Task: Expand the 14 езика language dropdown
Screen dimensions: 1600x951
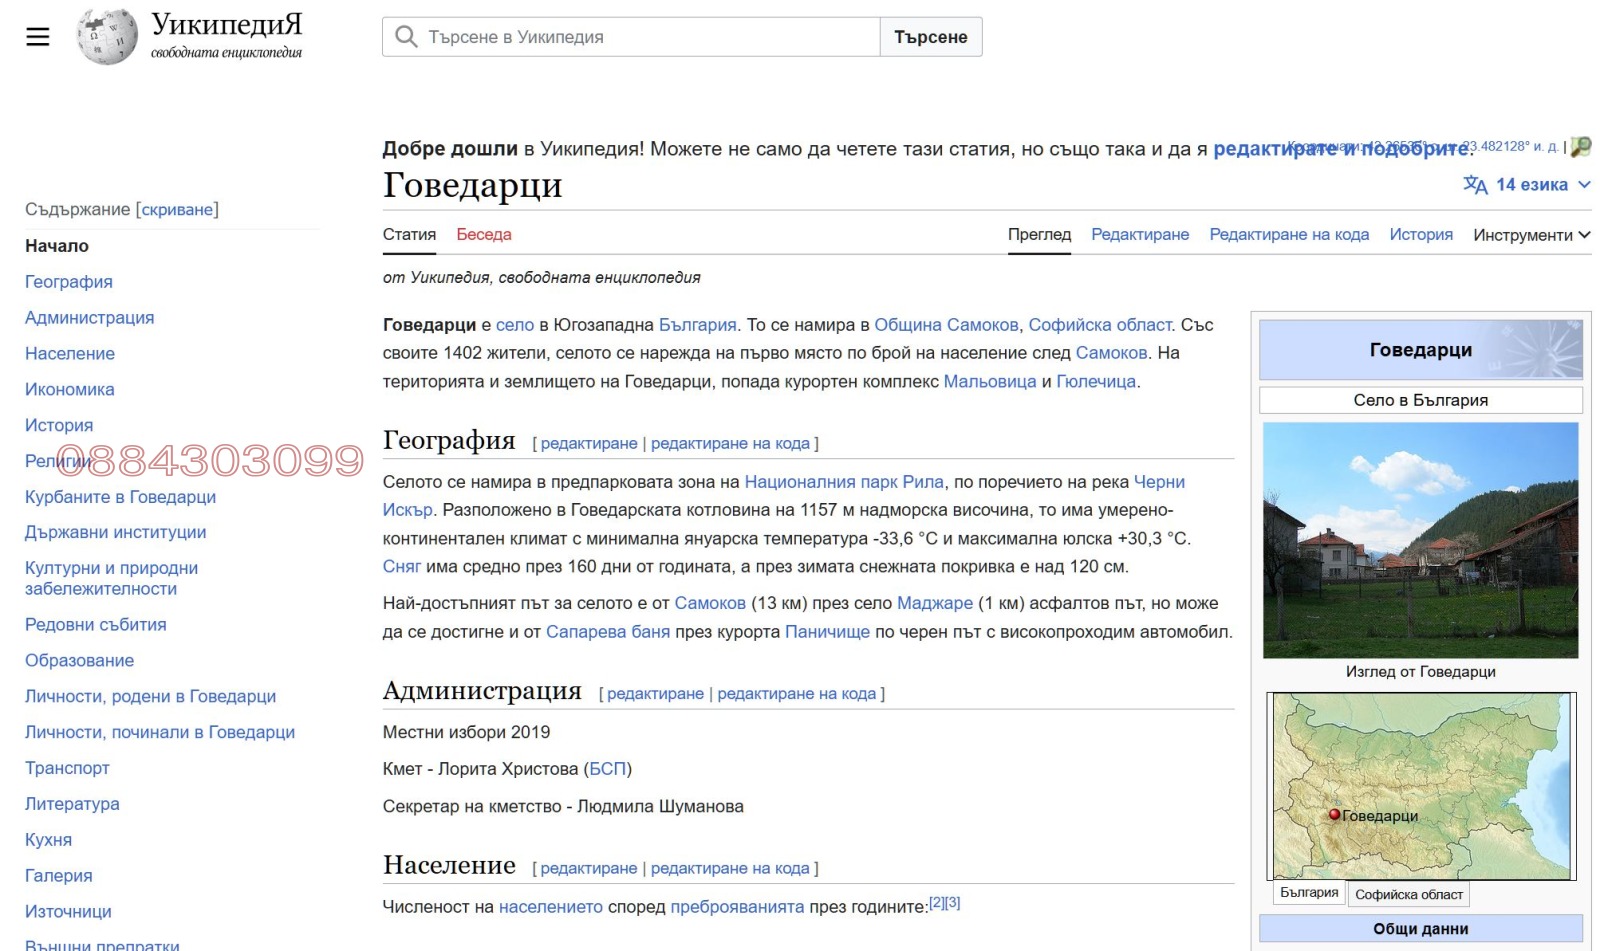Action: click(1530, 185)
